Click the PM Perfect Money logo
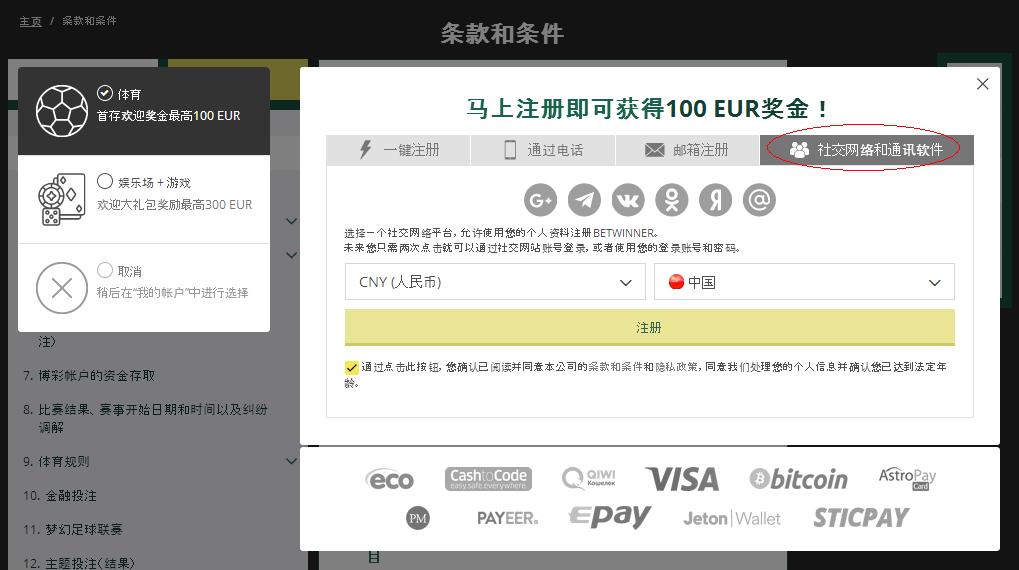Image resolution: width=1019 pixels, height=570 pixels. pos(418,518)
